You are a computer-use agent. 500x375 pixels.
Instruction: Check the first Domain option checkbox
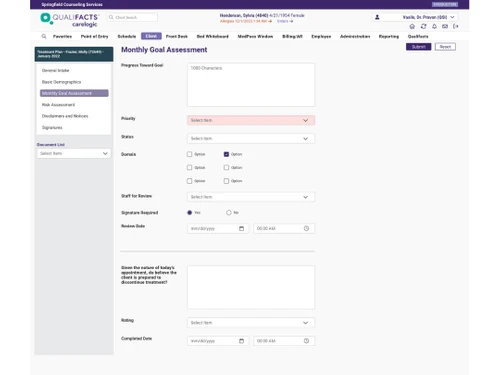(x=190, y=154)
